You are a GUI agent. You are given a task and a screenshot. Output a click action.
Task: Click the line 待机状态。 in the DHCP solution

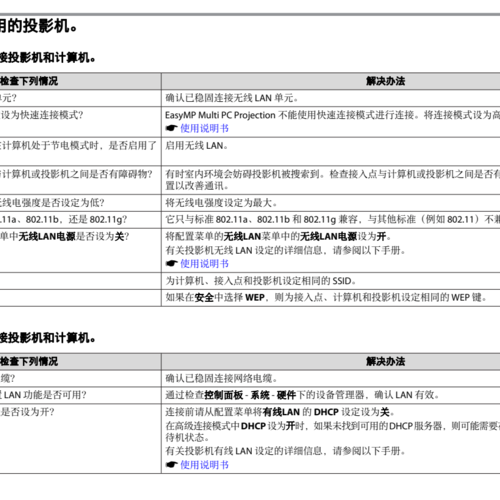coord(187,437)
